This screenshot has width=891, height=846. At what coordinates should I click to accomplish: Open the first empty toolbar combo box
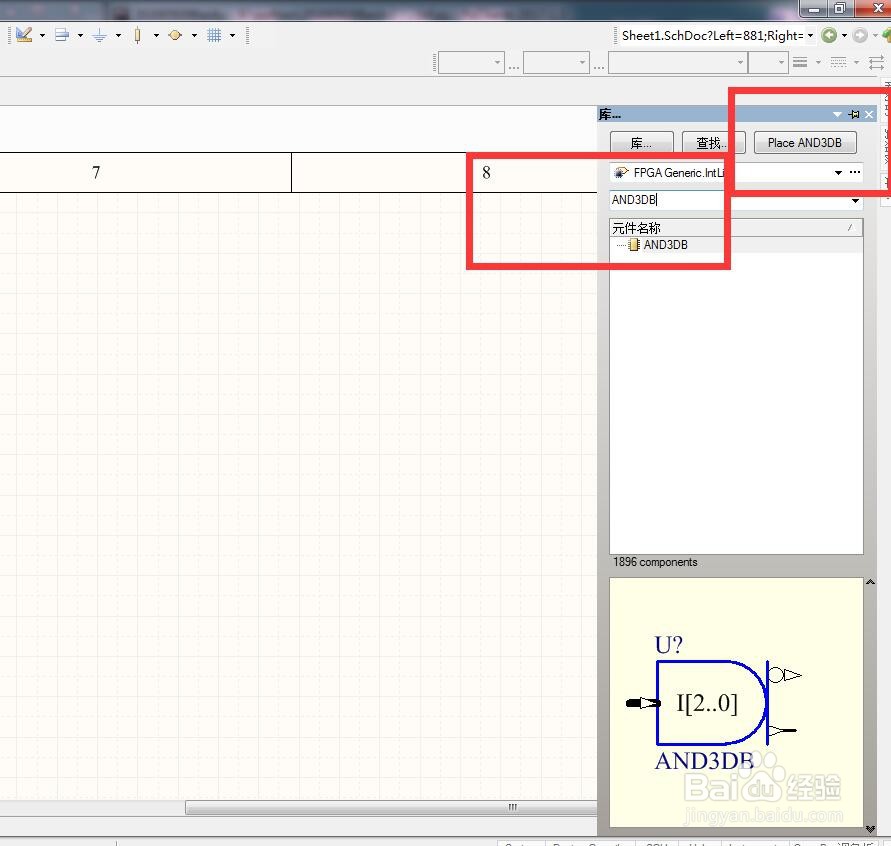click(x=471, y=62)
